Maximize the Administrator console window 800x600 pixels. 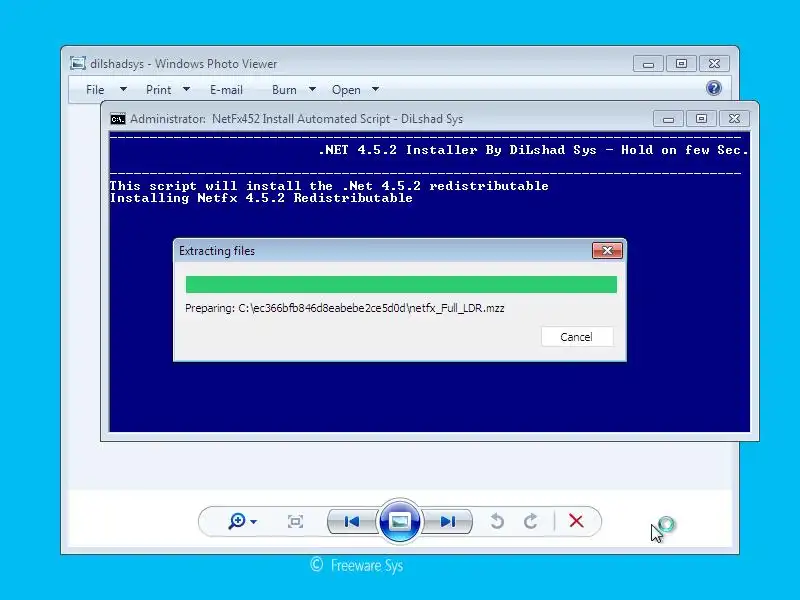(x=701, y=119)
